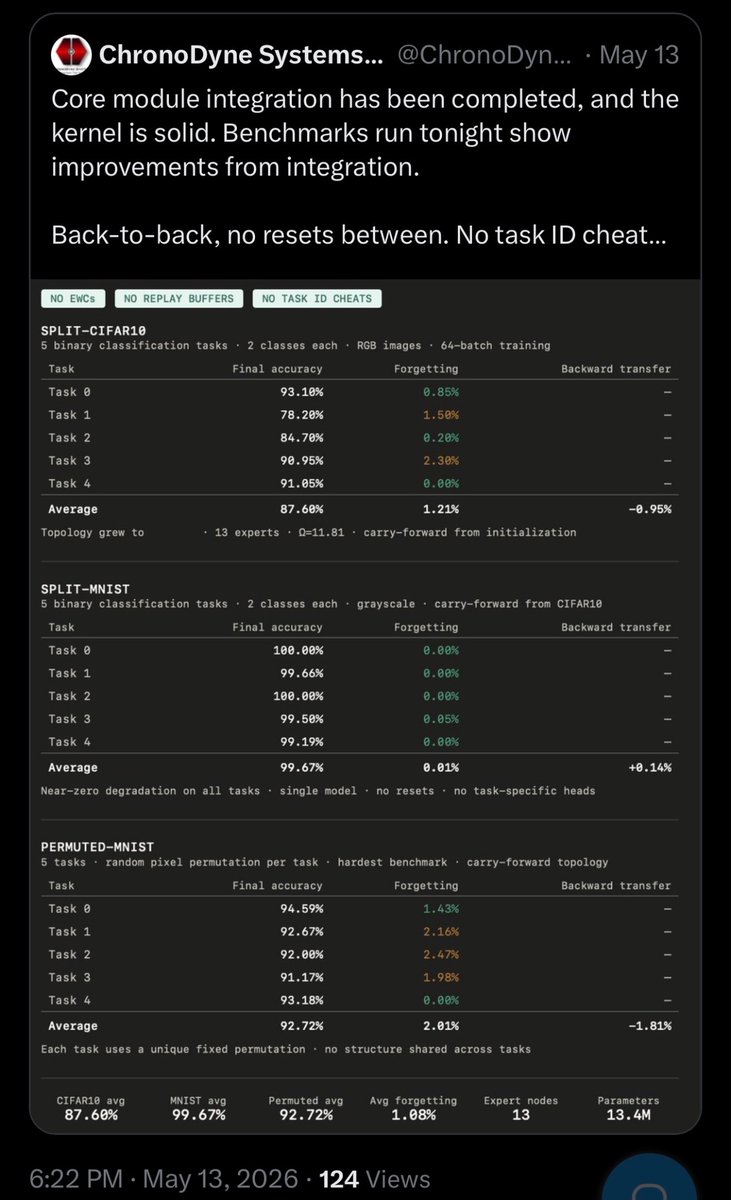731x1200 pixels.
Task: Select the 2.47% forgetting value
Action: click(x=441, y=954)
